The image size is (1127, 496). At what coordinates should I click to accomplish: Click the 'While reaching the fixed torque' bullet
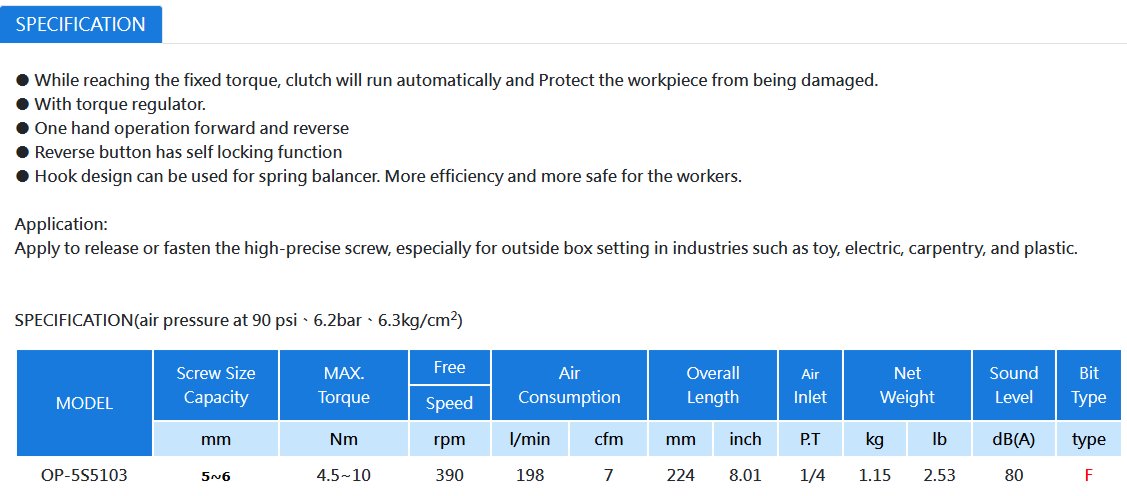446,80
